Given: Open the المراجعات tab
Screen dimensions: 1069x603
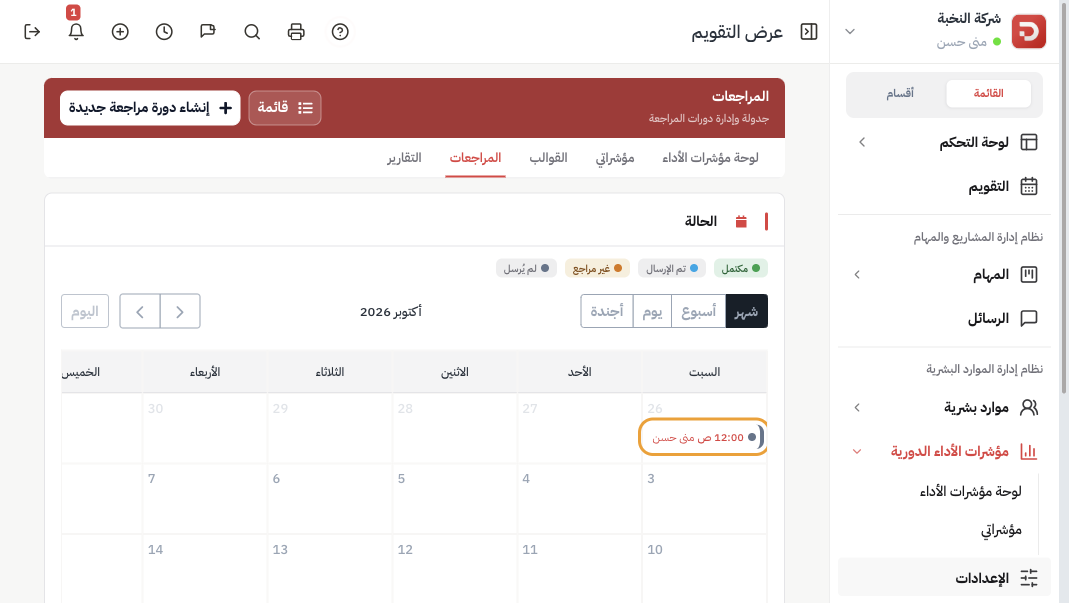Looking at the screenshot, I should pyautogui.click(x=475, y=158).
